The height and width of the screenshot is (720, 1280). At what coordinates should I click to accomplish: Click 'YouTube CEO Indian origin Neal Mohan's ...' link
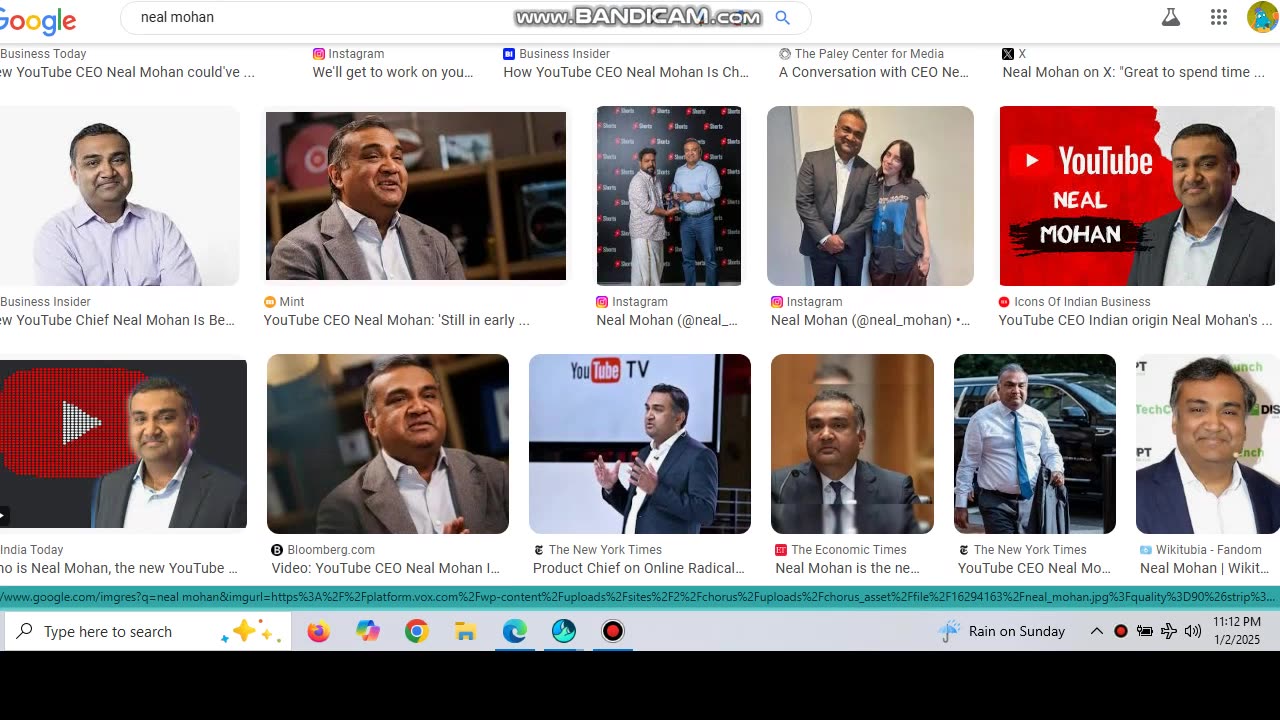1136,320
